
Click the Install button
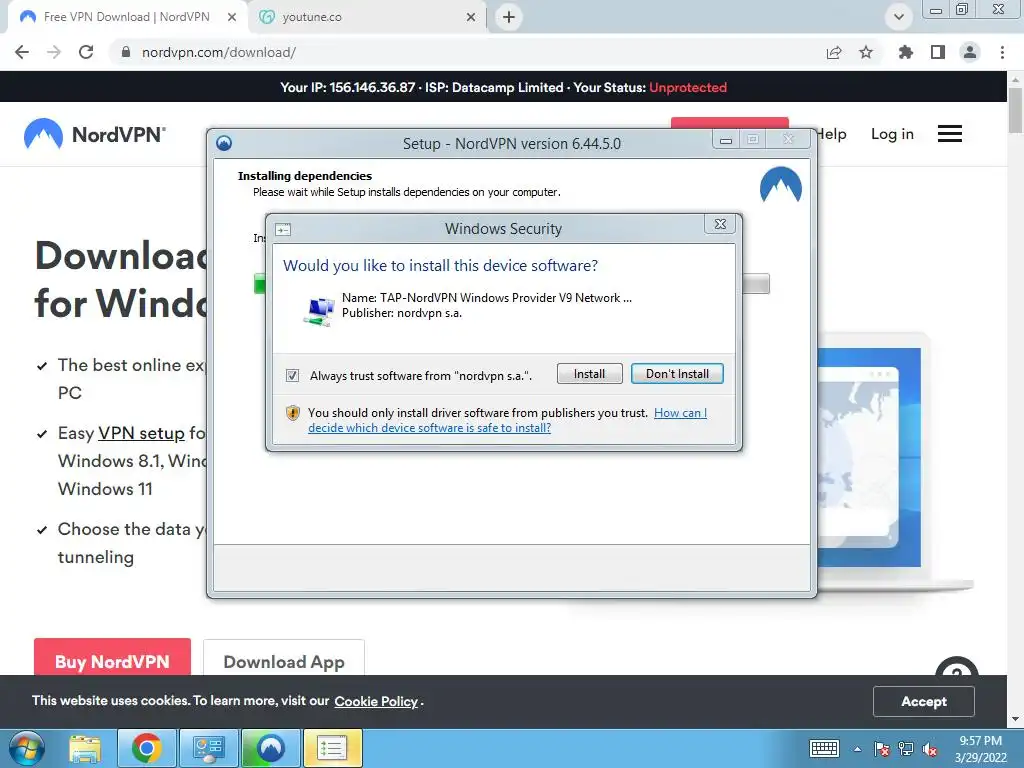tap(589, 374)
